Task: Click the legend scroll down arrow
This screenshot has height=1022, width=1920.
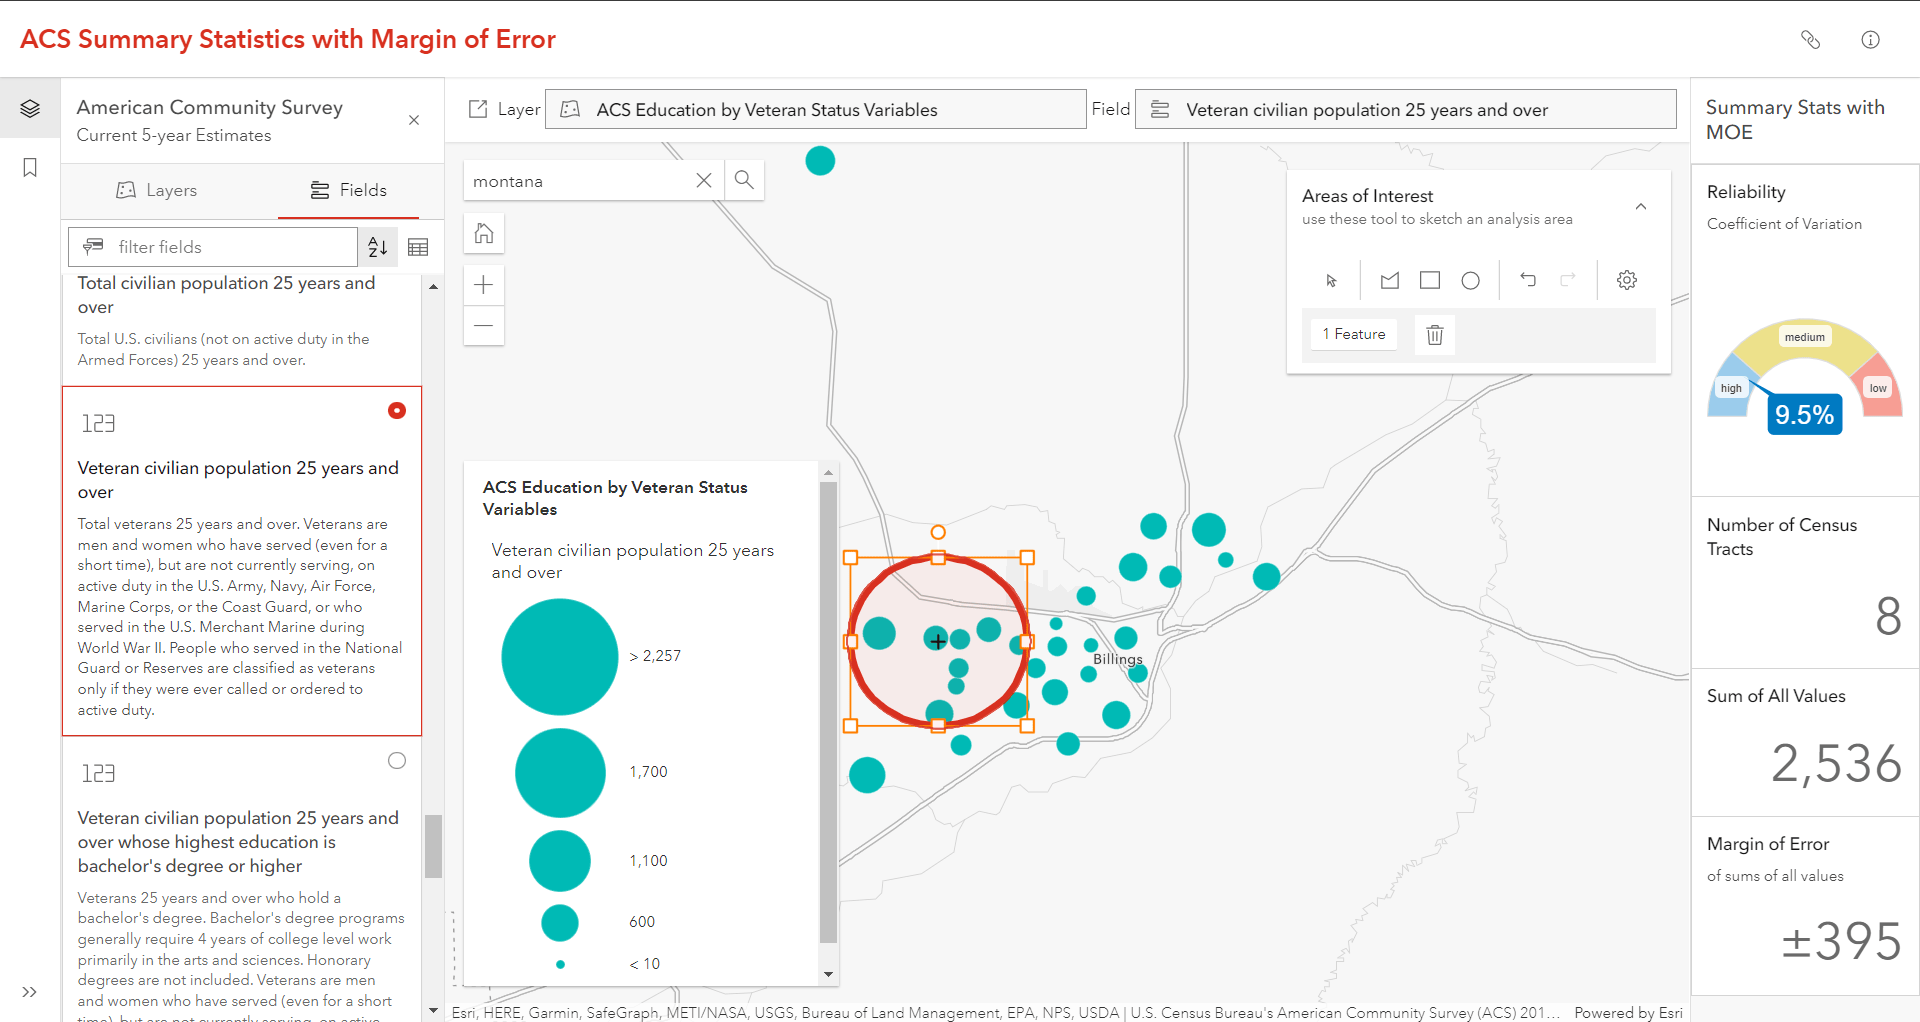Action: pyautogui.click(x=828, y=974)
